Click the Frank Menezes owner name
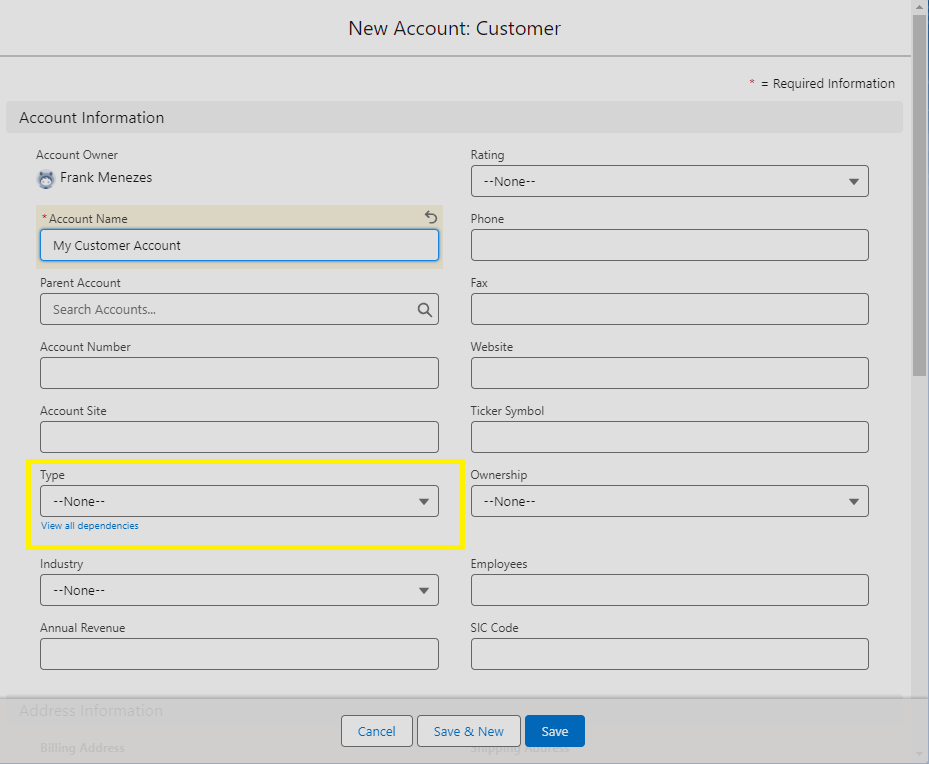 106,178
